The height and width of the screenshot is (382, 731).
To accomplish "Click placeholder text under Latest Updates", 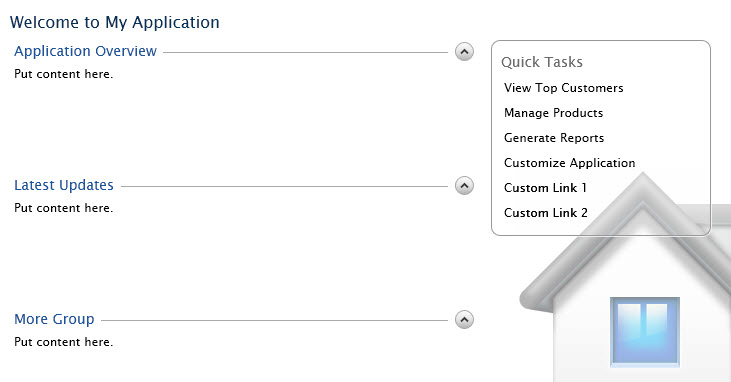I will pos(63,208).
